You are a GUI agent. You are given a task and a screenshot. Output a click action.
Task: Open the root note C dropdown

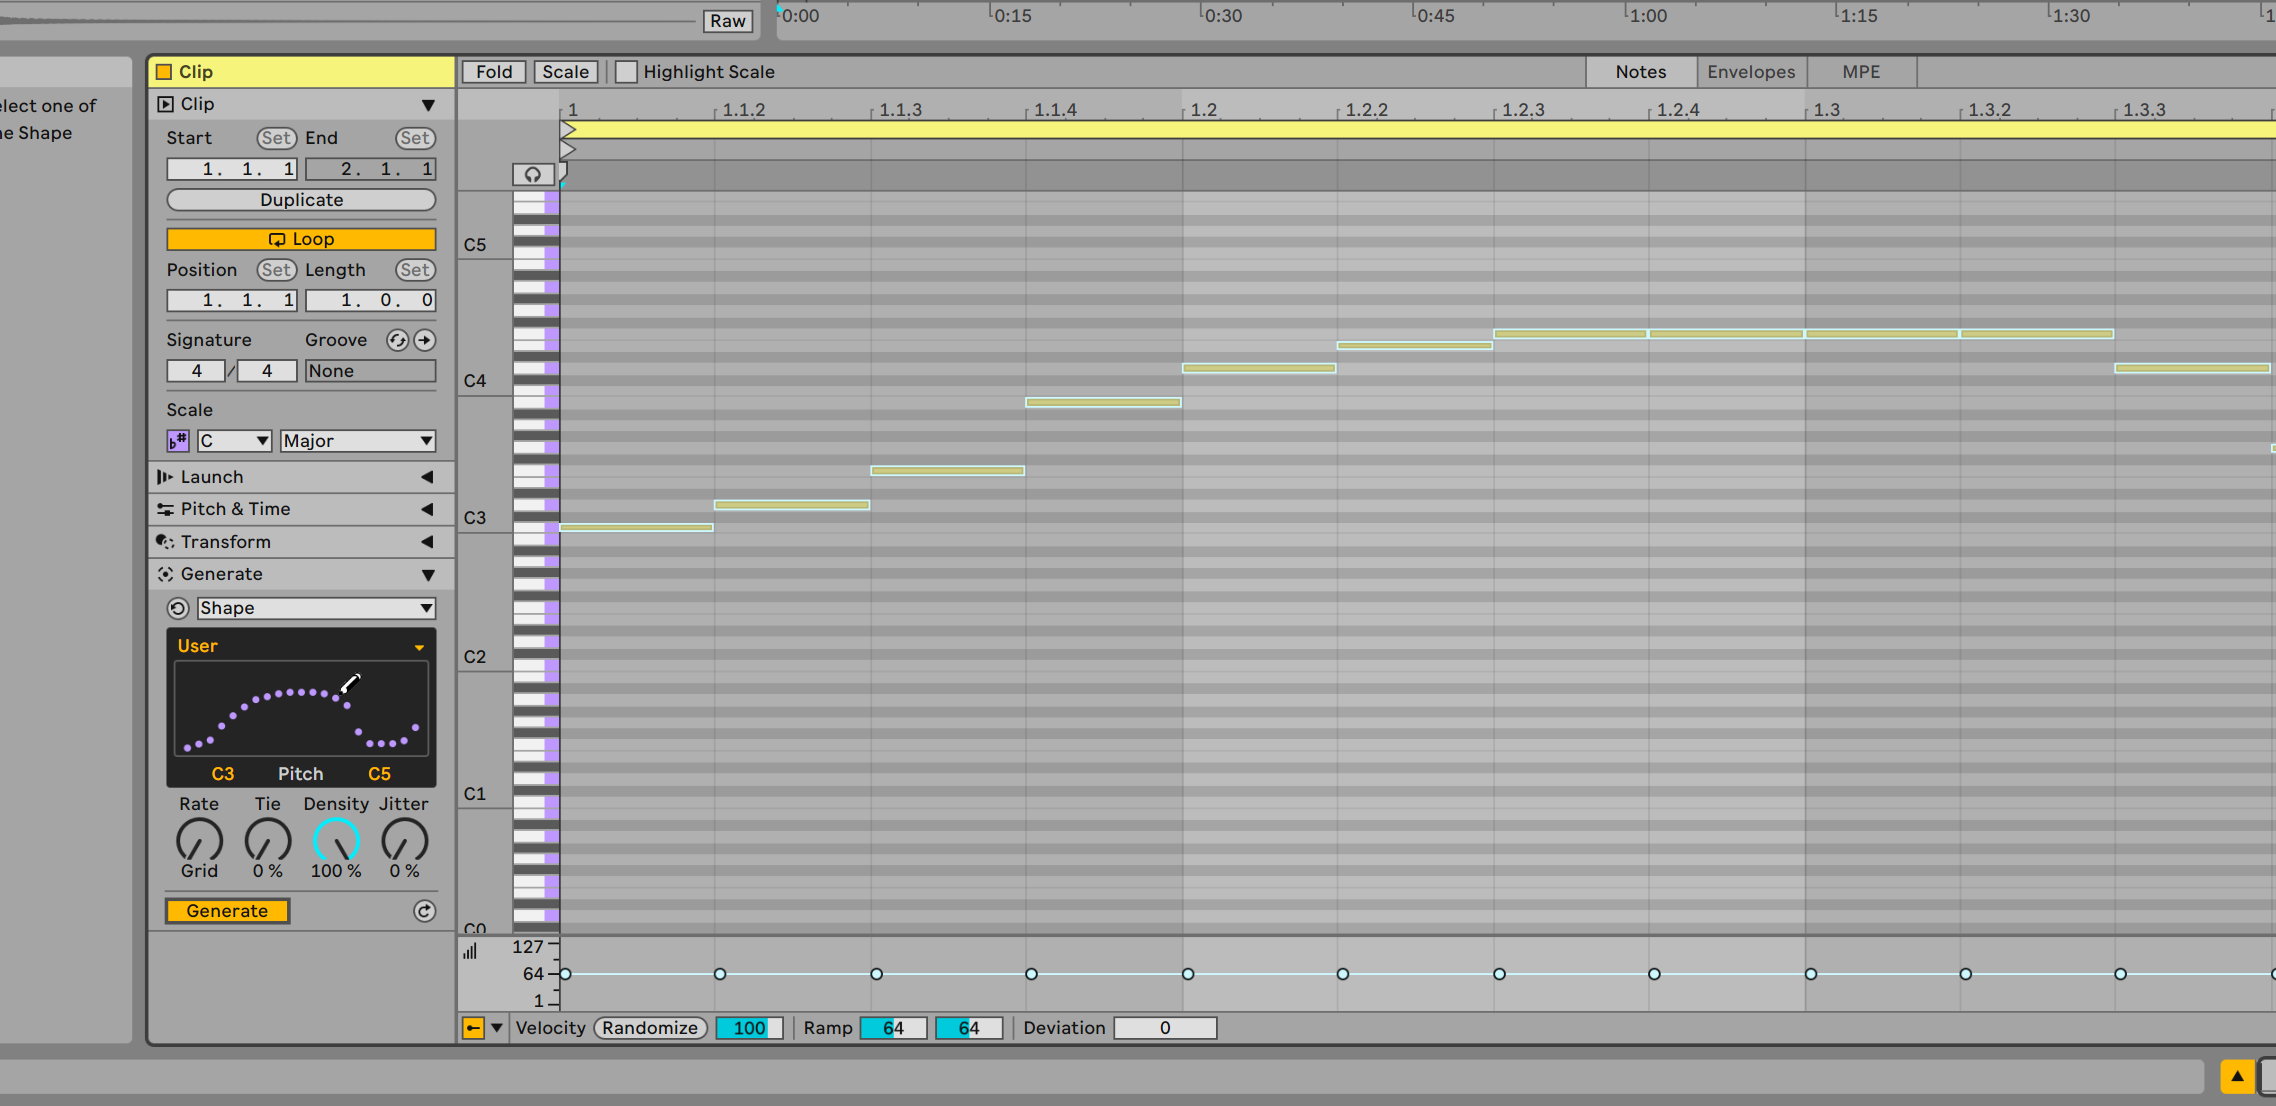pyautogui.click(x=235, y=441)
